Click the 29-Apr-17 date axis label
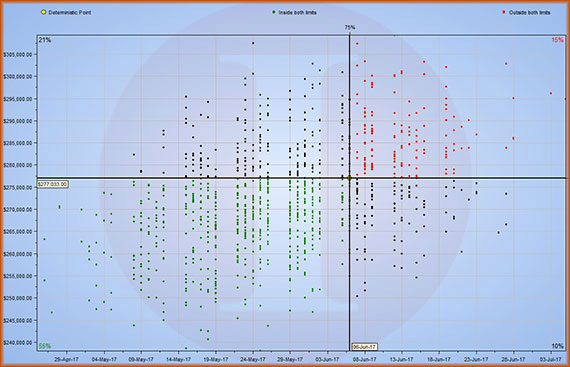Image resolution: width=570 pixels, height=367 pixels. coord(67,359)
